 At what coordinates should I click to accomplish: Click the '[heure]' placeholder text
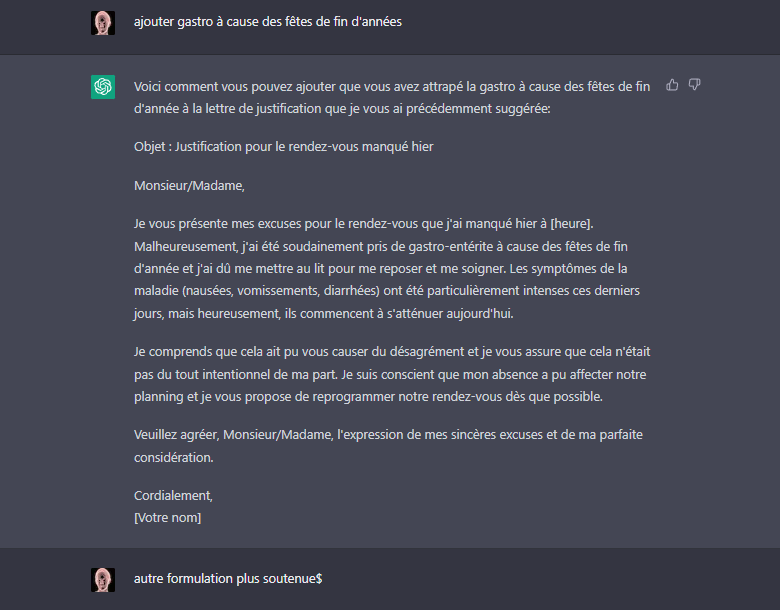coord(572,224)
